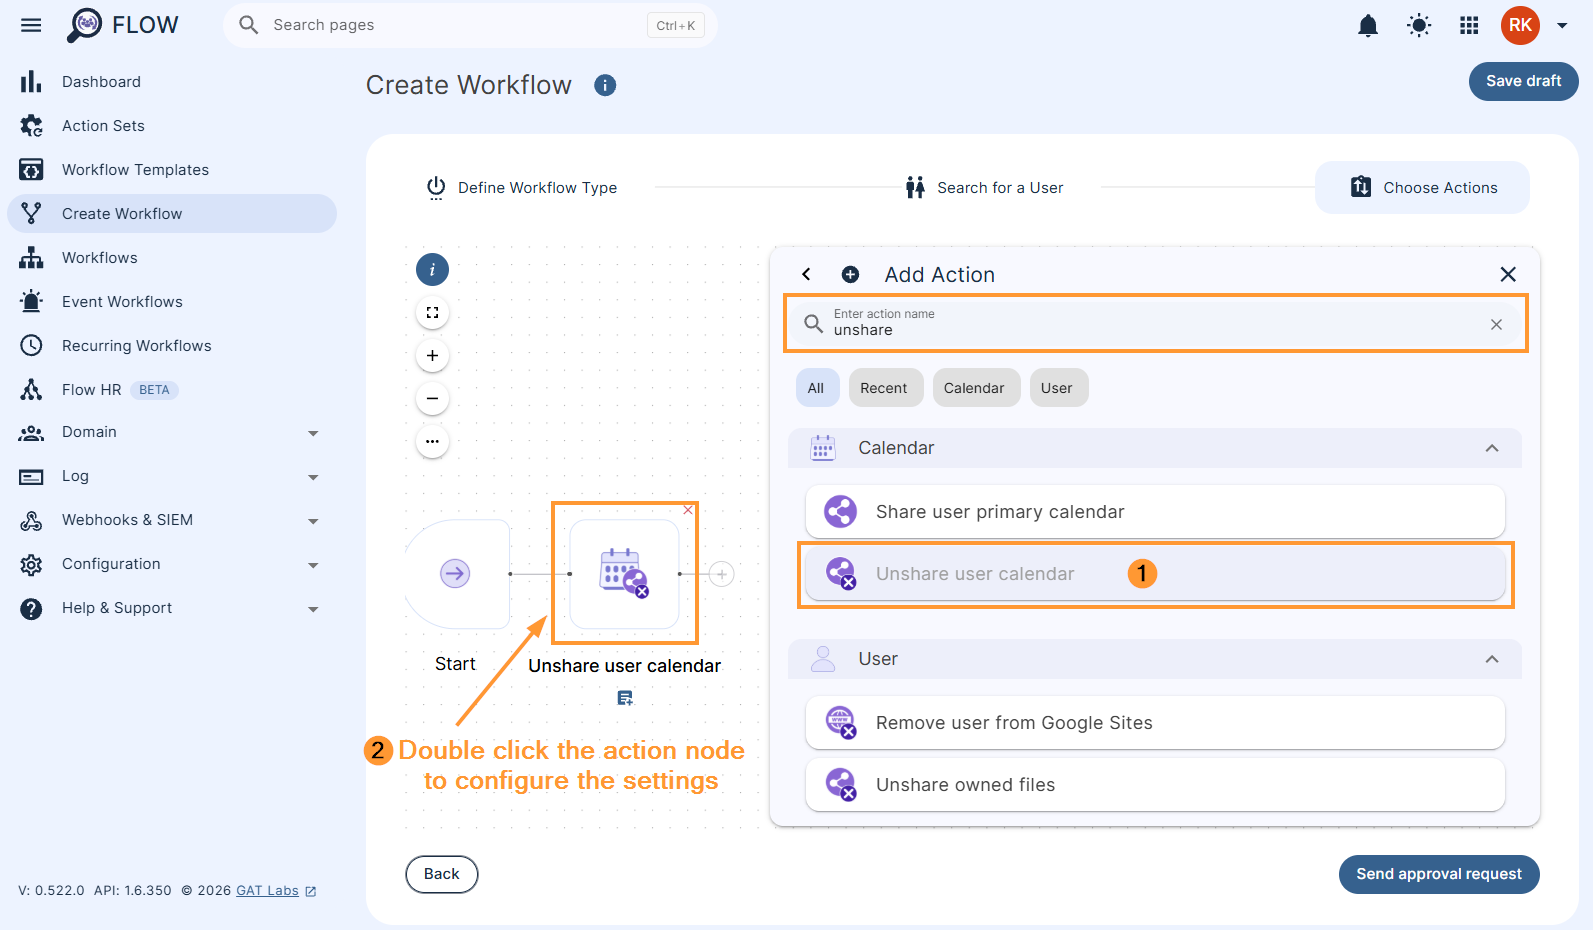Click the Event Workflows alarm icon

[31, 302]
